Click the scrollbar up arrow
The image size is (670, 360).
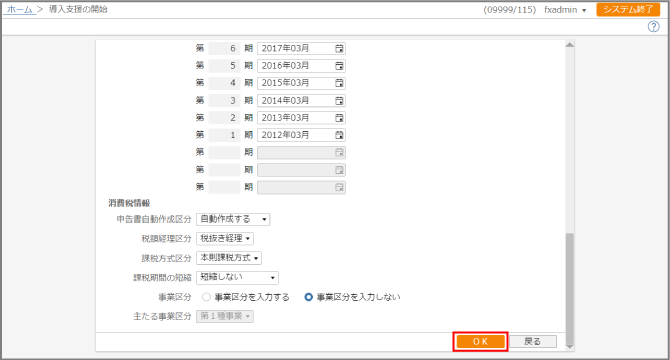coord(570,45)
